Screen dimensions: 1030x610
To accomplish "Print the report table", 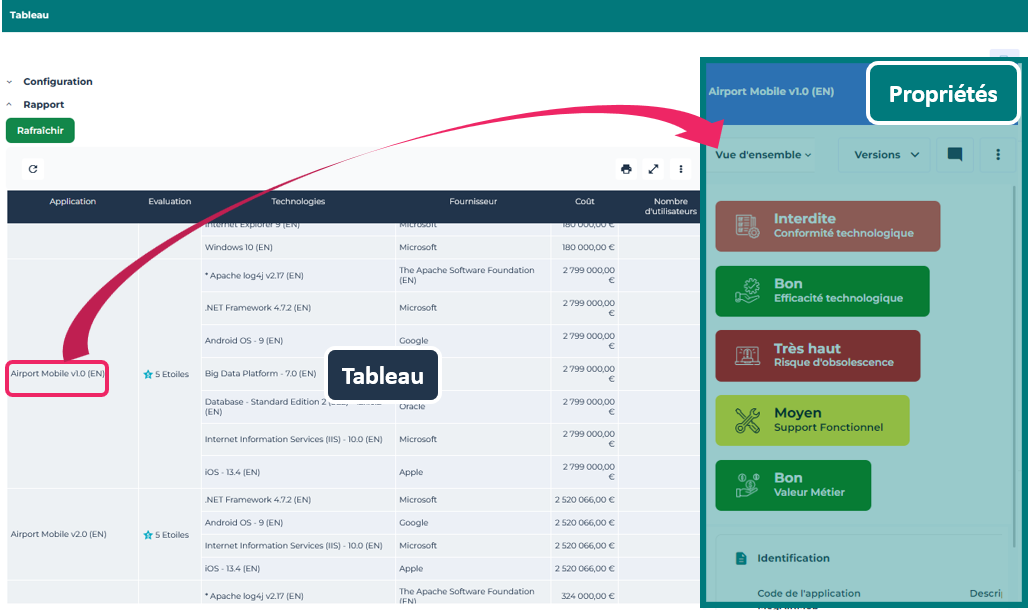I will (626, 169).
